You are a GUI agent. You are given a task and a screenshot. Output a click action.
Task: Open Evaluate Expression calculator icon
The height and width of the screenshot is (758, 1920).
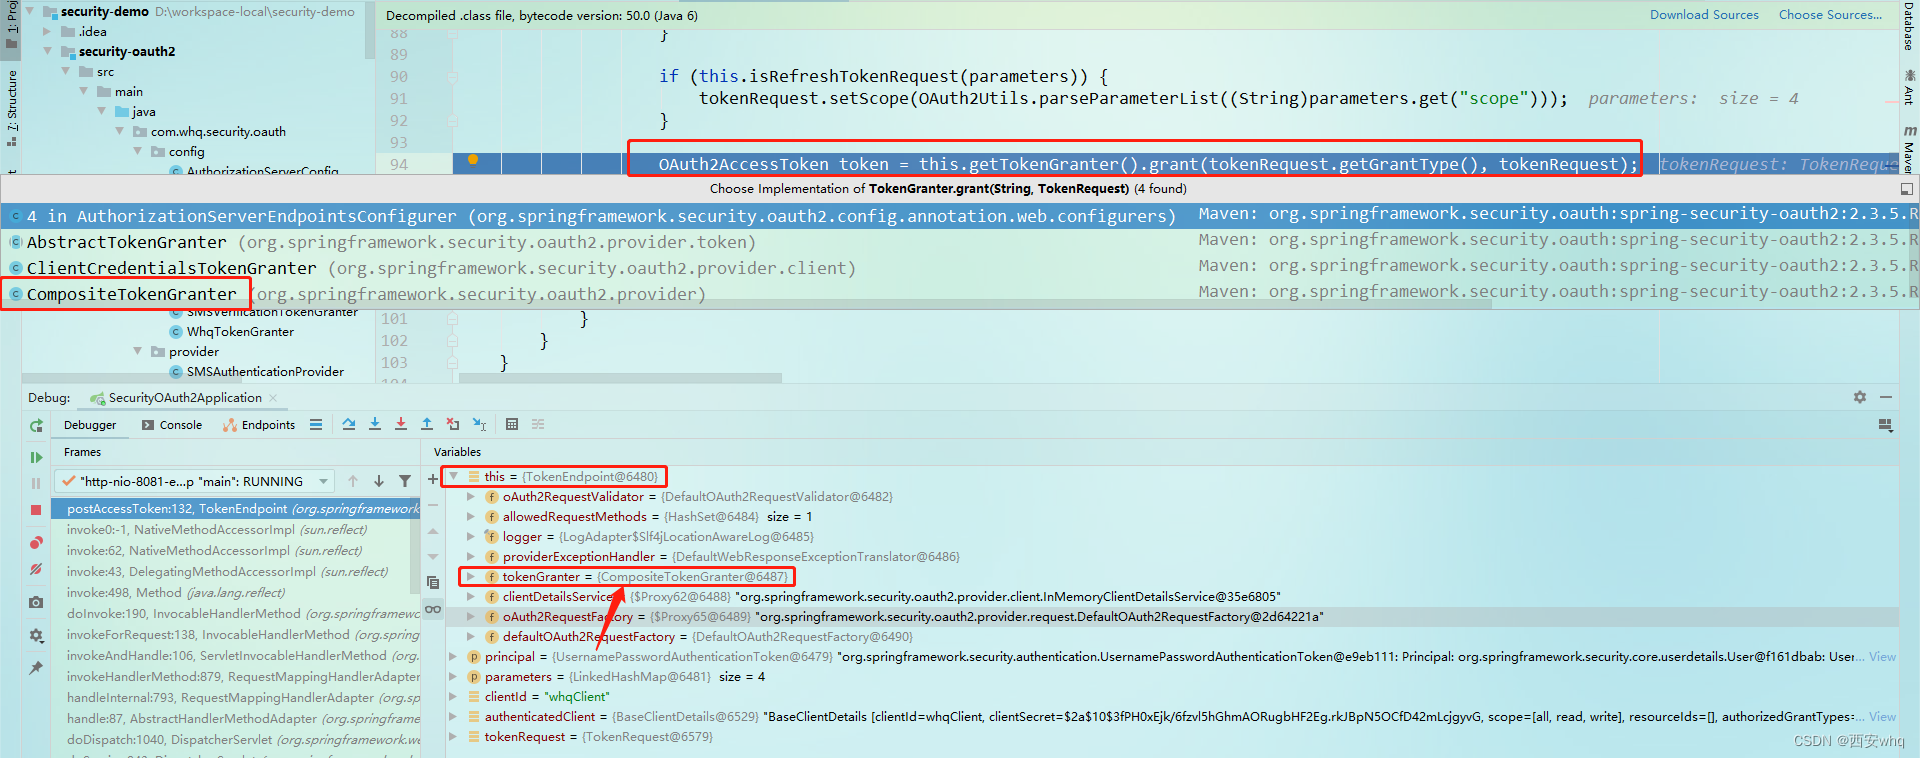(512, 425)
